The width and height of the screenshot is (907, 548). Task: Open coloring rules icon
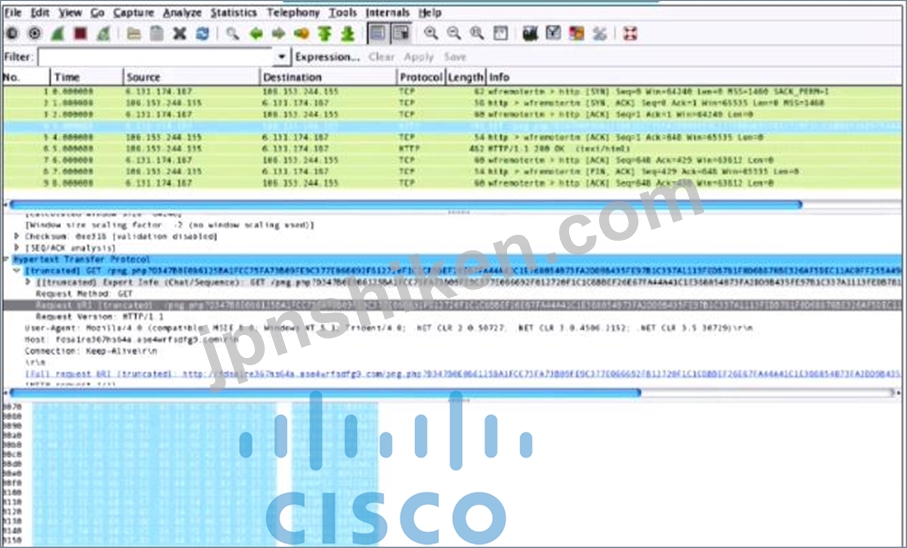(x=577, y=34)
